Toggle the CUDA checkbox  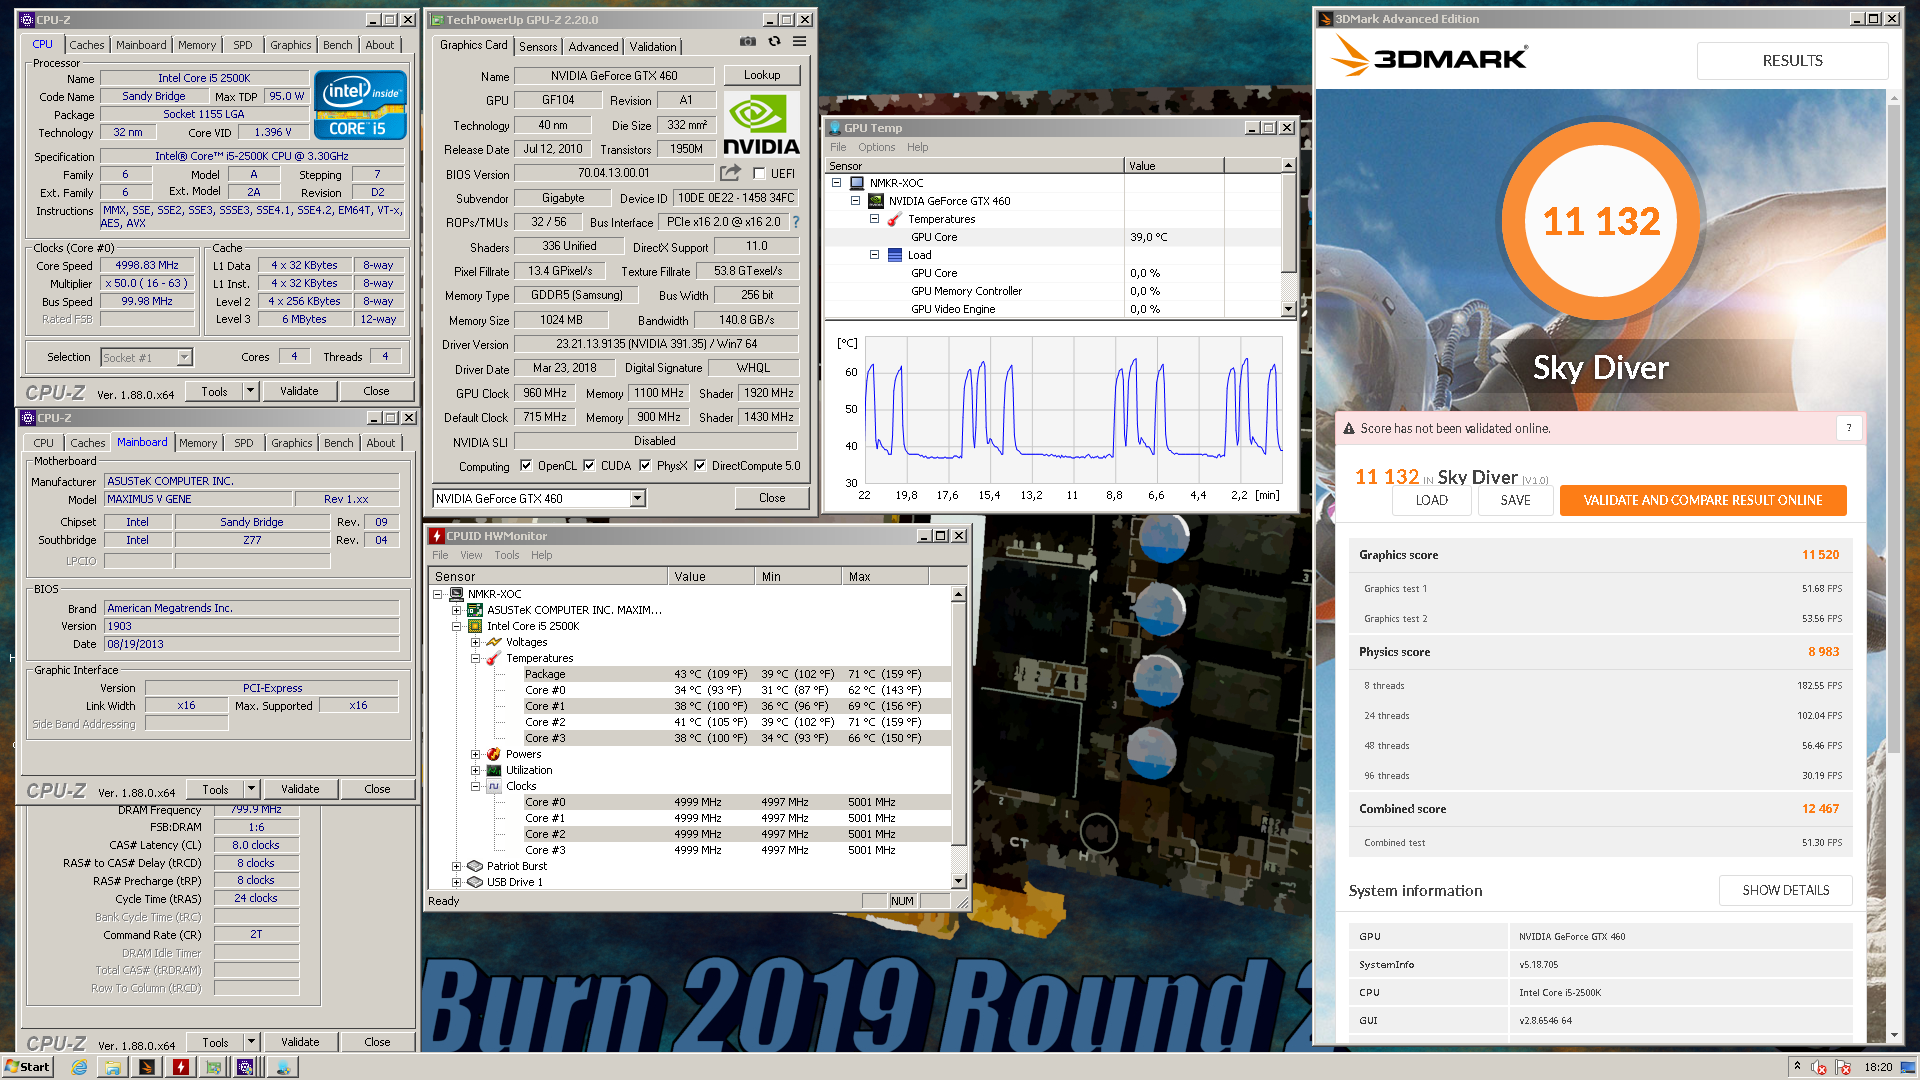tap(589, 465)
